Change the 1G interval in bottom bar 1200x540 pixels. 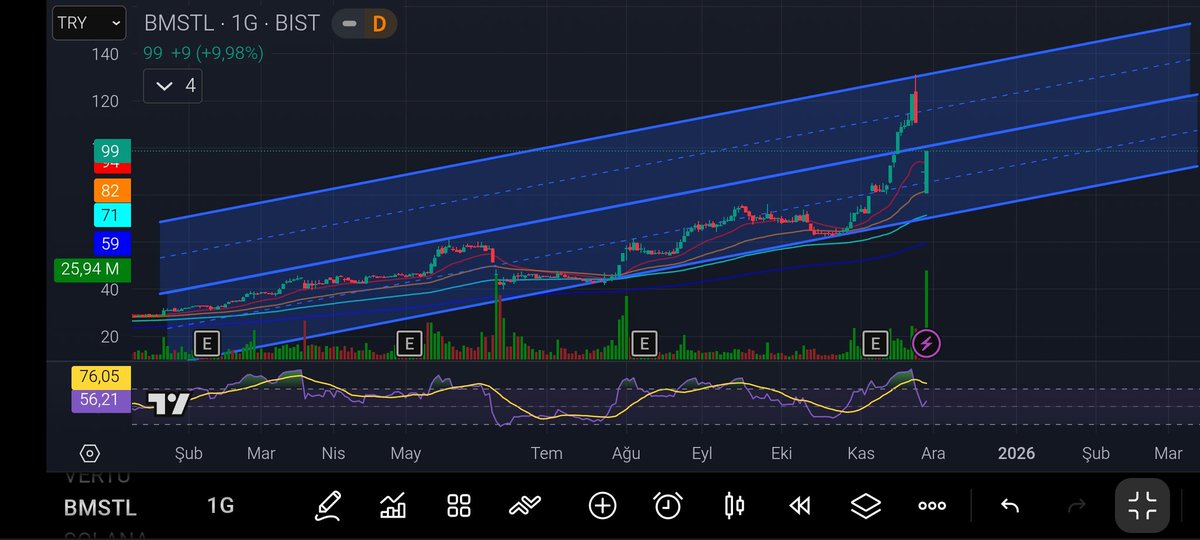220,506
